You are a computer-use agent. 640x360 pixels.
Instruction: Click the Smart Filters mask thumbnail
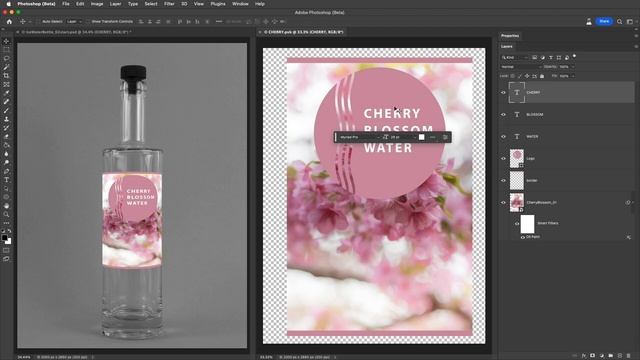[527, 224]
